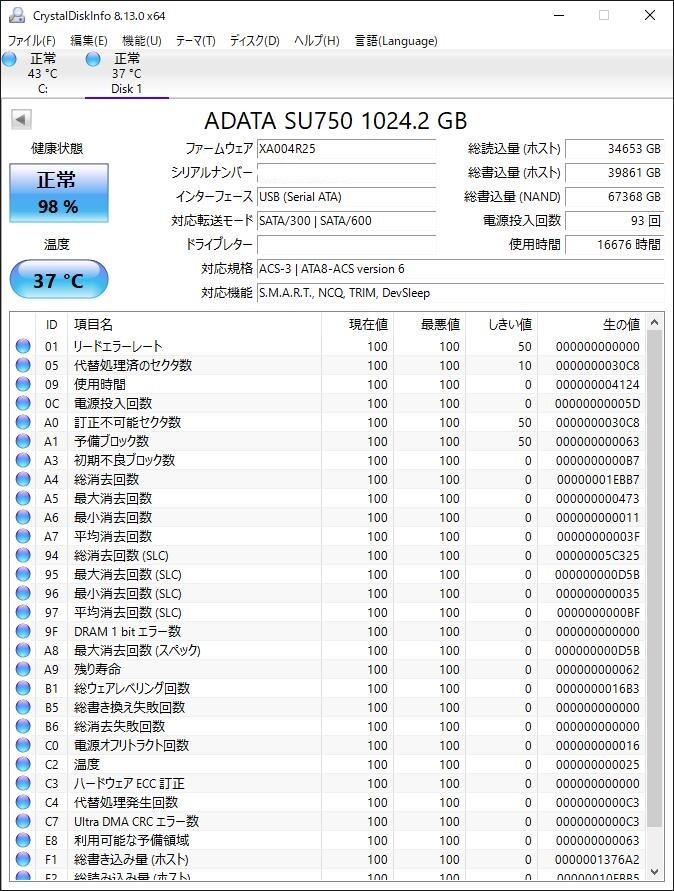Click status icon for row A0 訂正不可能セクタ数
This screenshot has height=891, width=674.
click(23, 422)
